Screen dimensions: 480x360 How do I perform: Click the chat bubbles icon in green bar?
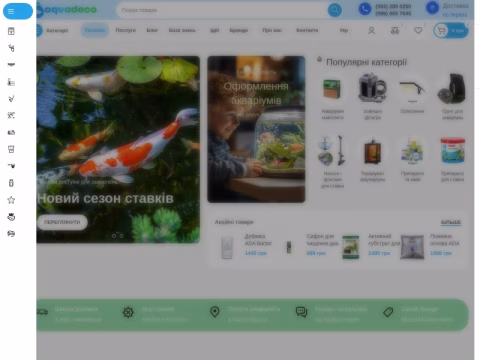tap(301, 312)
